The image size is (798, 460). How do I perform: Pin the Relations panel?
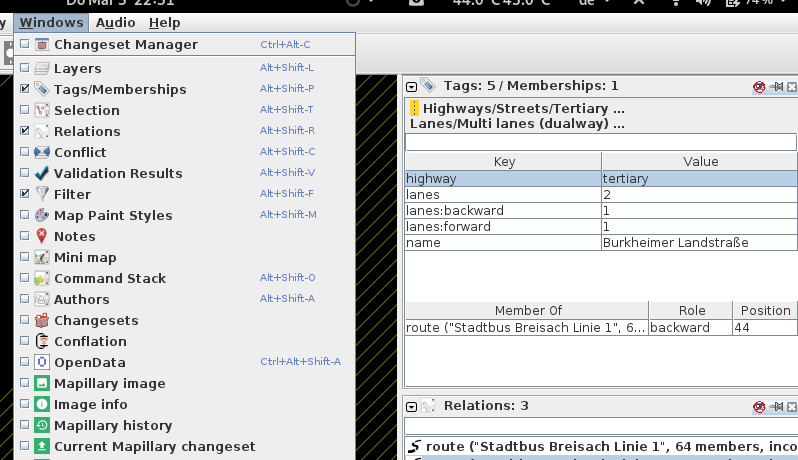777,407
